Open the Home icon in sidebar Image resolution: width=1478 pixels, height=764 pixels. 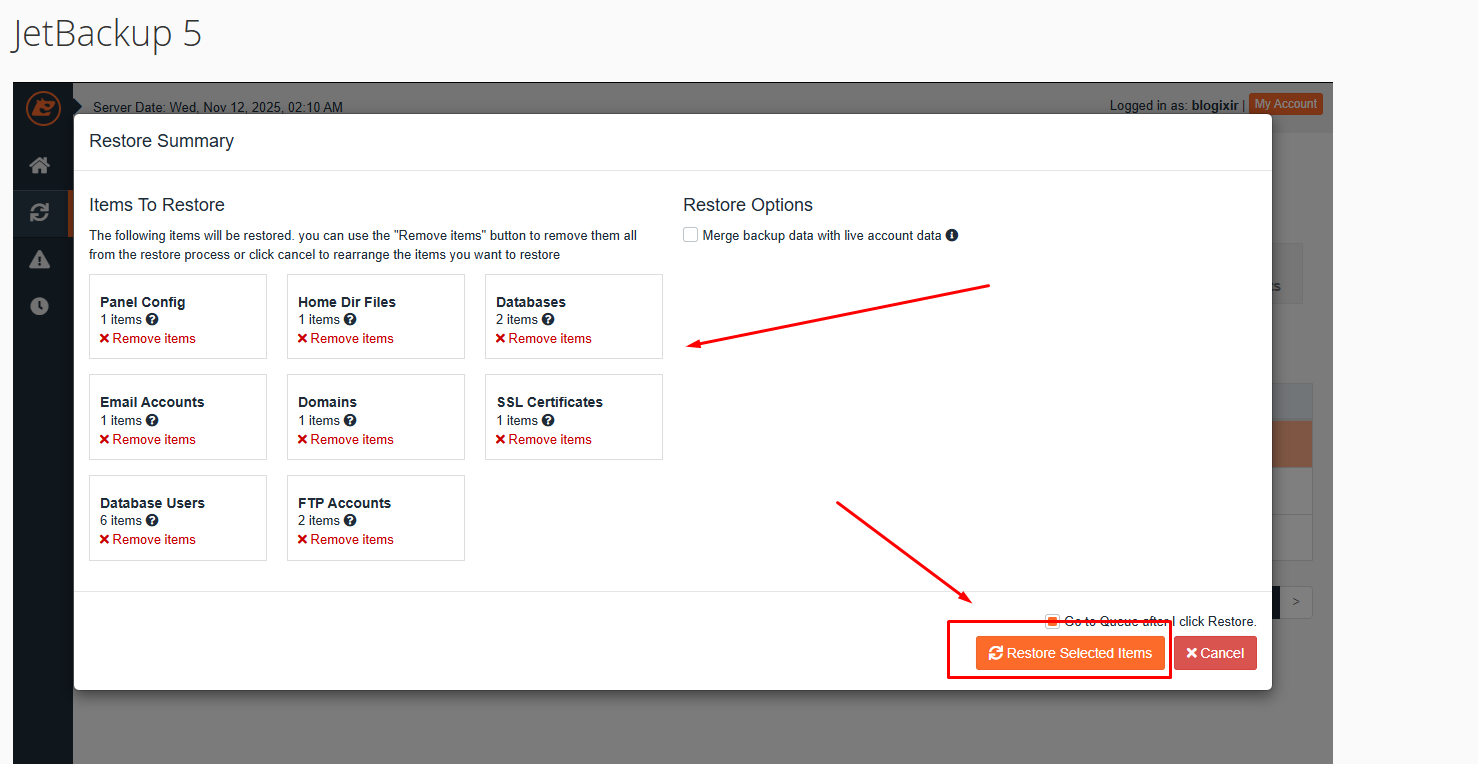40,165
